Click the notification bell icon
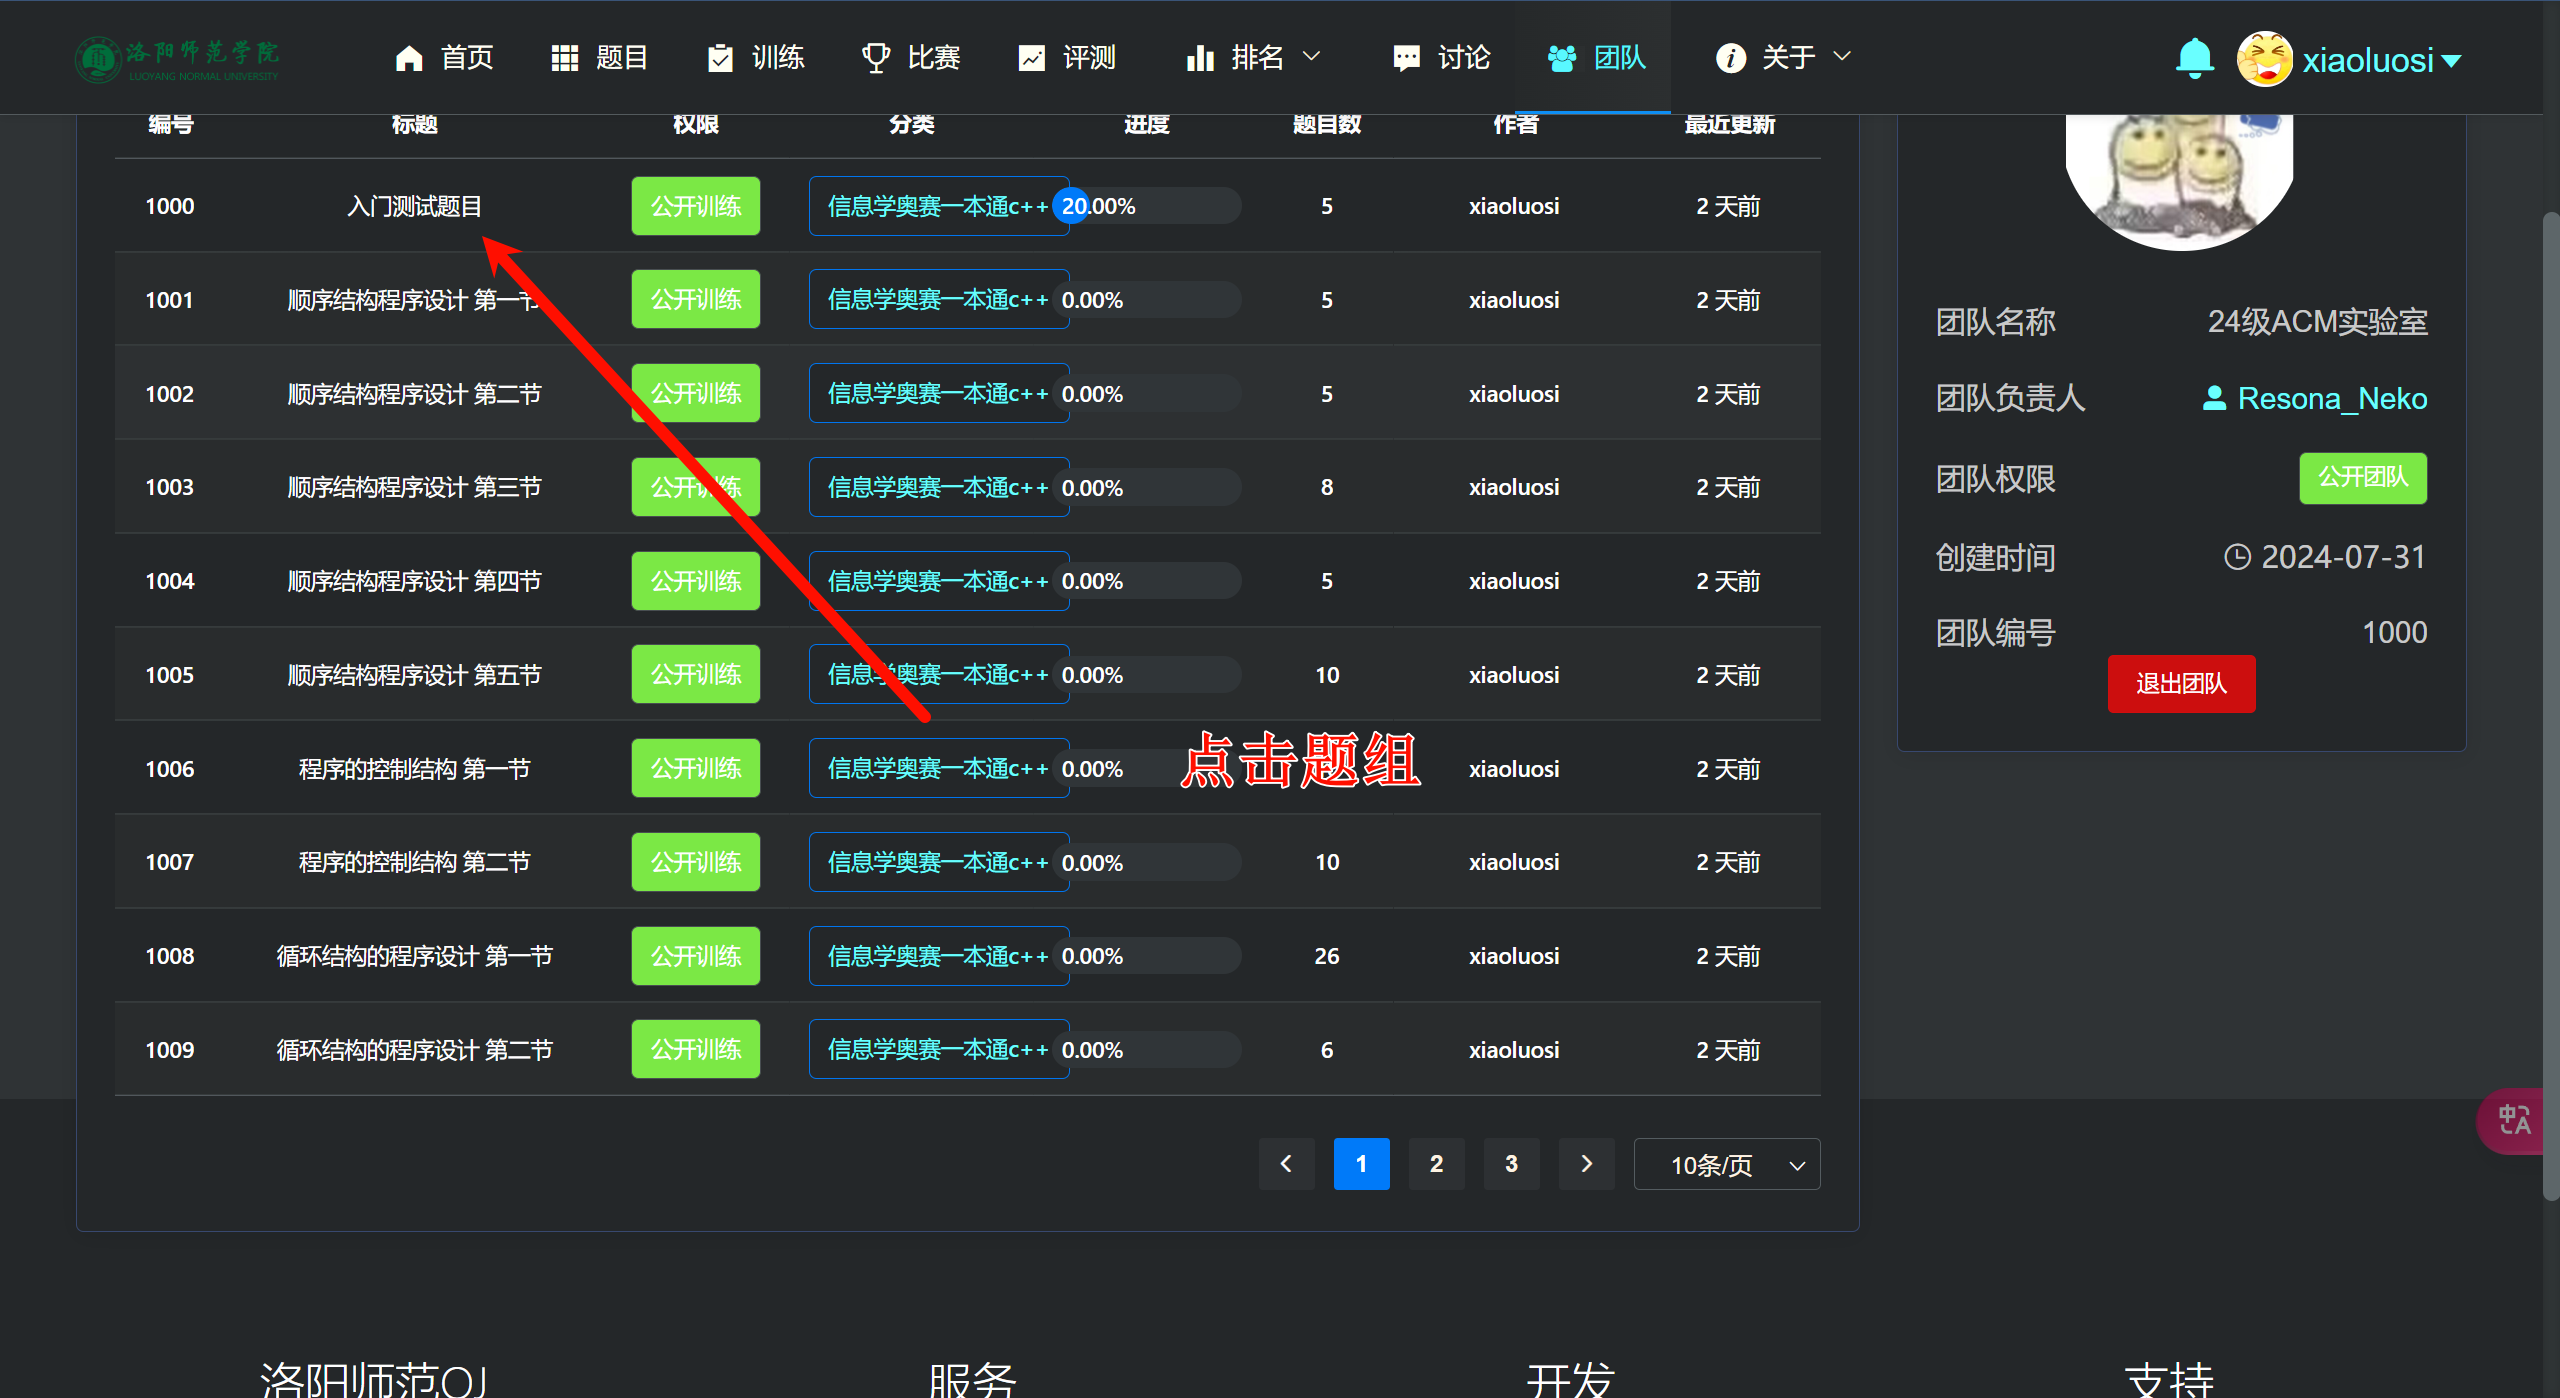Screen dimensions: 2560x1398 (2194, 58)
